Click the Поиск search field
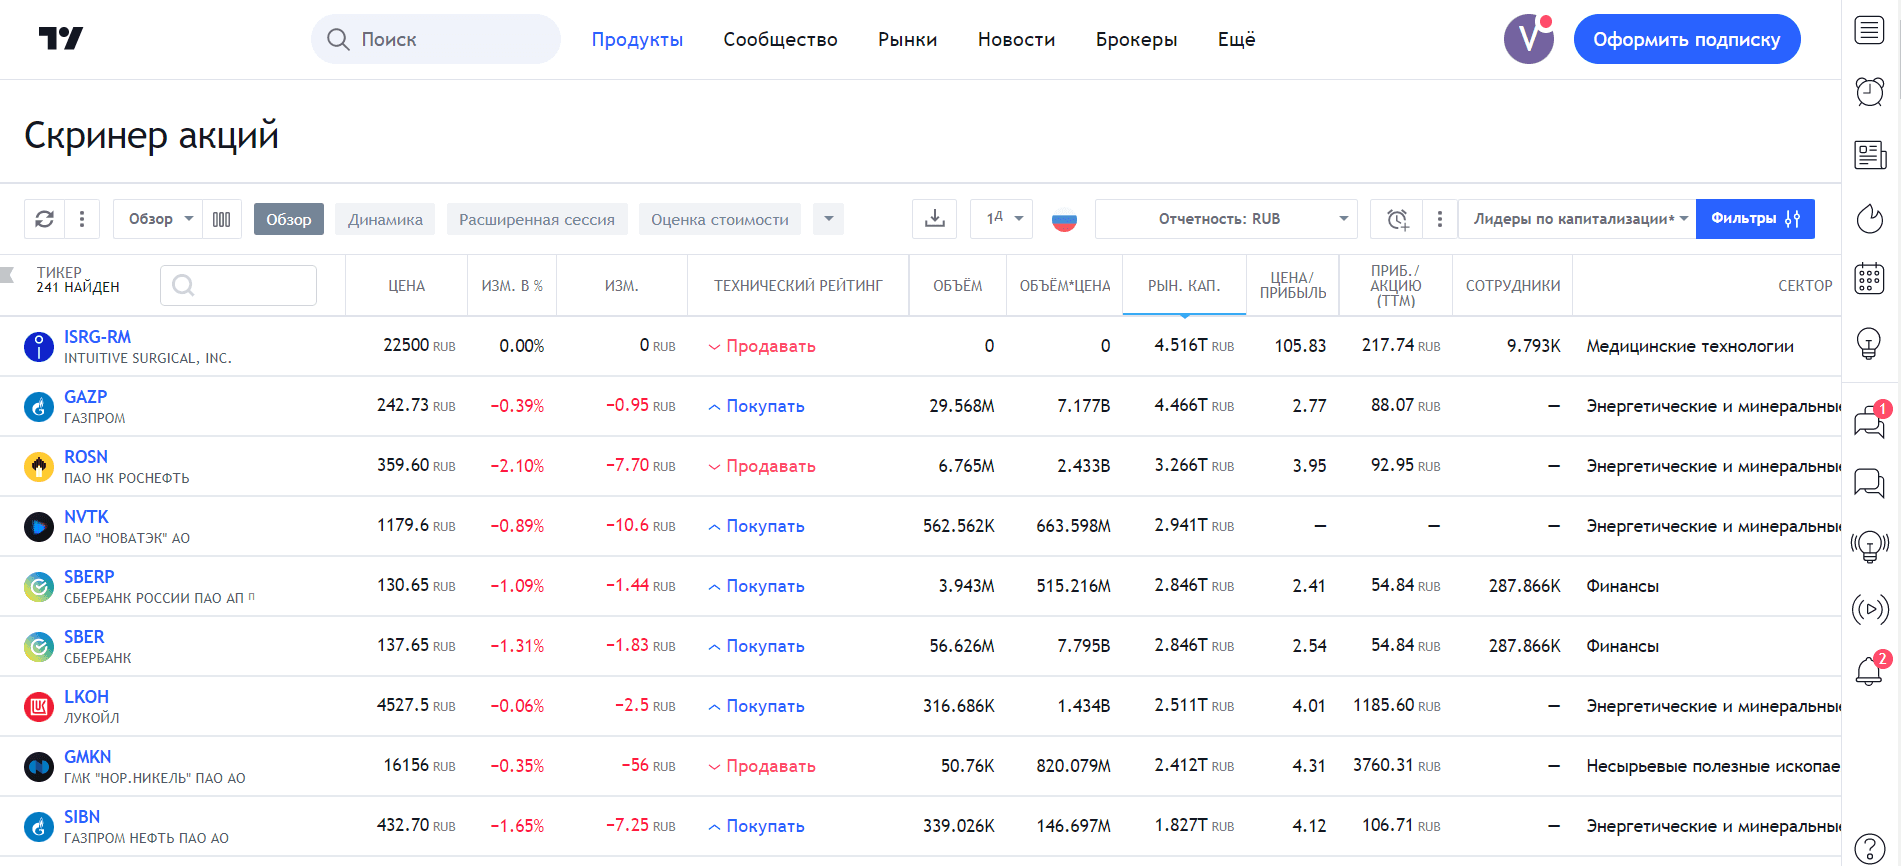Screen dimensions: 1901x866 tap(436, 39)
